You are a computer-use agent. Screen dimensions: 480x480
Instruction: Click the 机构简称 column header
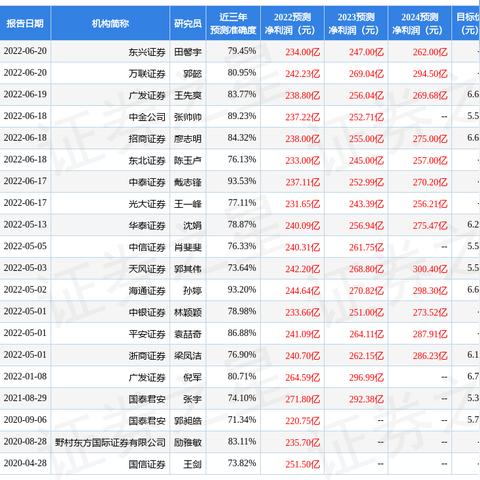(x=110, y=23)
